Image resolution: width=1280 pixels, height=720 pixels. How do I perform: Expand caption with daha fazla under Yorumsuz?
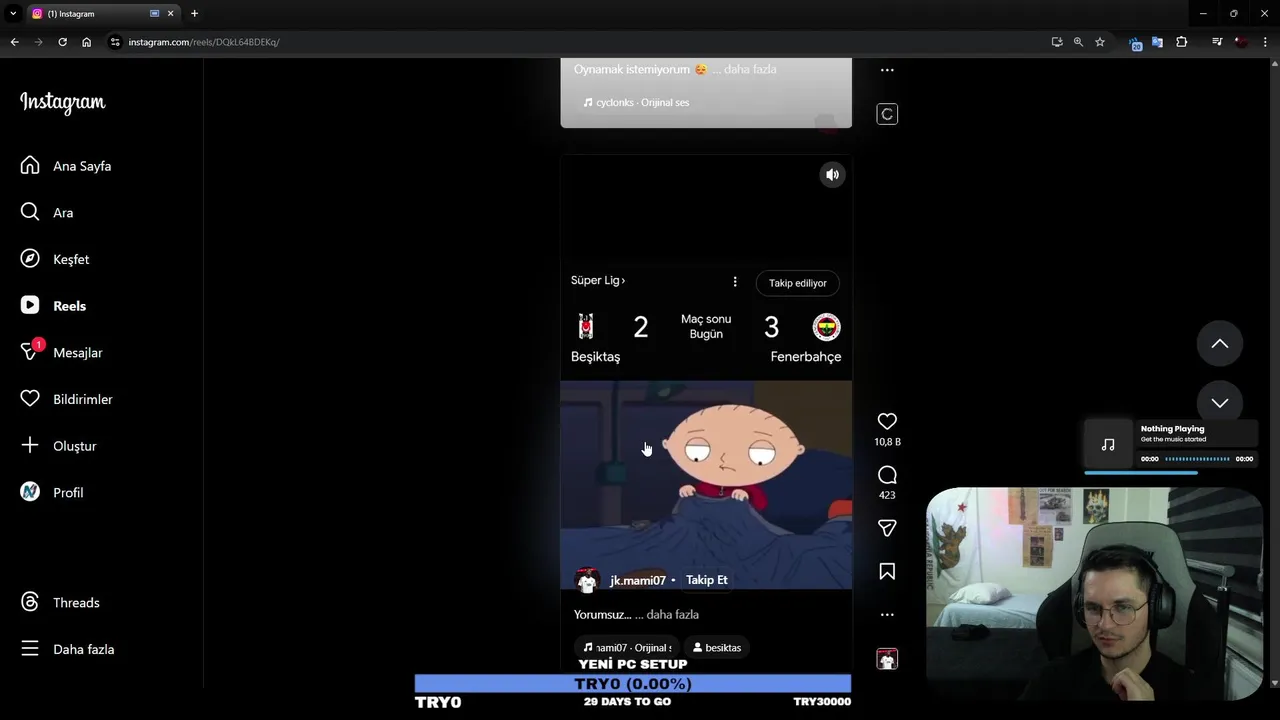(673, 615)
